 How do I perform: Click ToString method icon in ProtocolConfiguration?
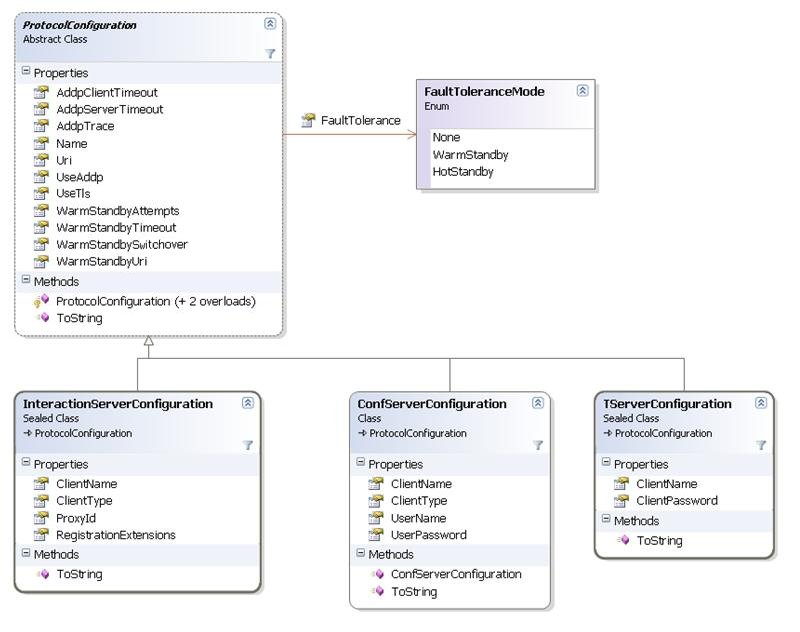pos(43,317)
